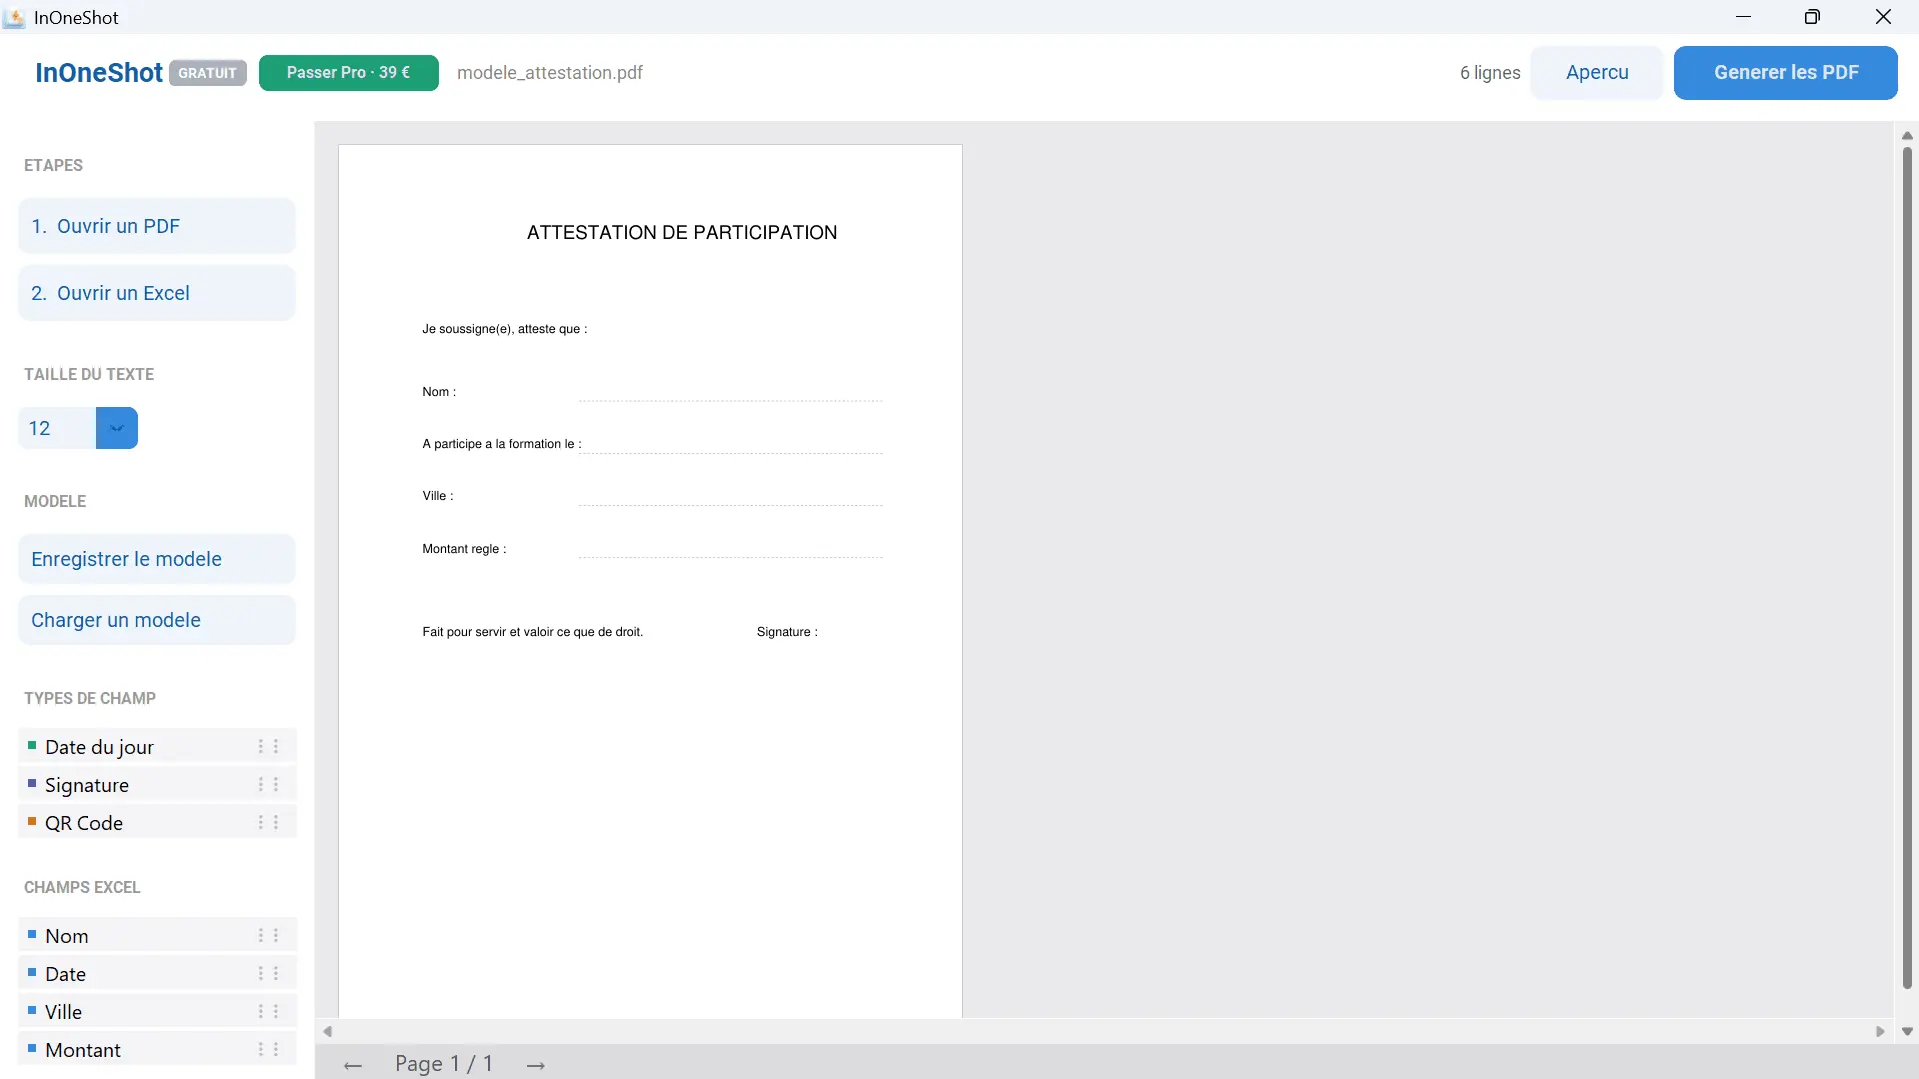
Task: Go to next page arrow
Action: (x=536, y=1065)
